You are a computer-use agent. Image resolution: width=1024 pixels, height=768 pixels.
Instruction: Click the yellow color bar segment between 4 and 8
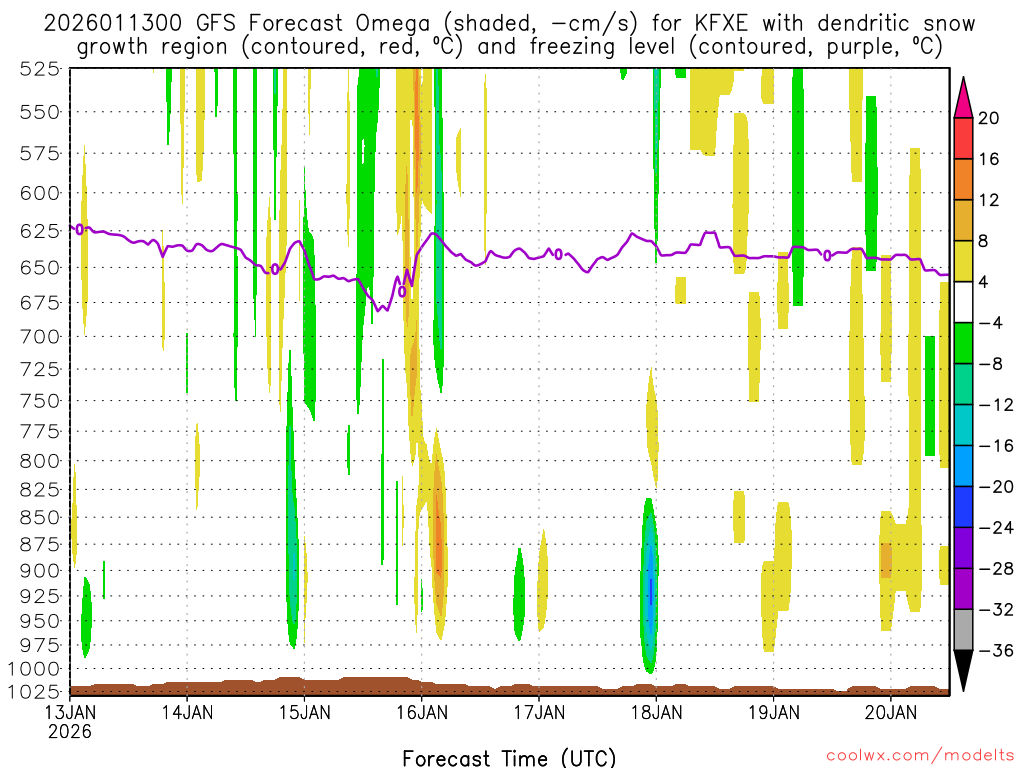[963, 261]
